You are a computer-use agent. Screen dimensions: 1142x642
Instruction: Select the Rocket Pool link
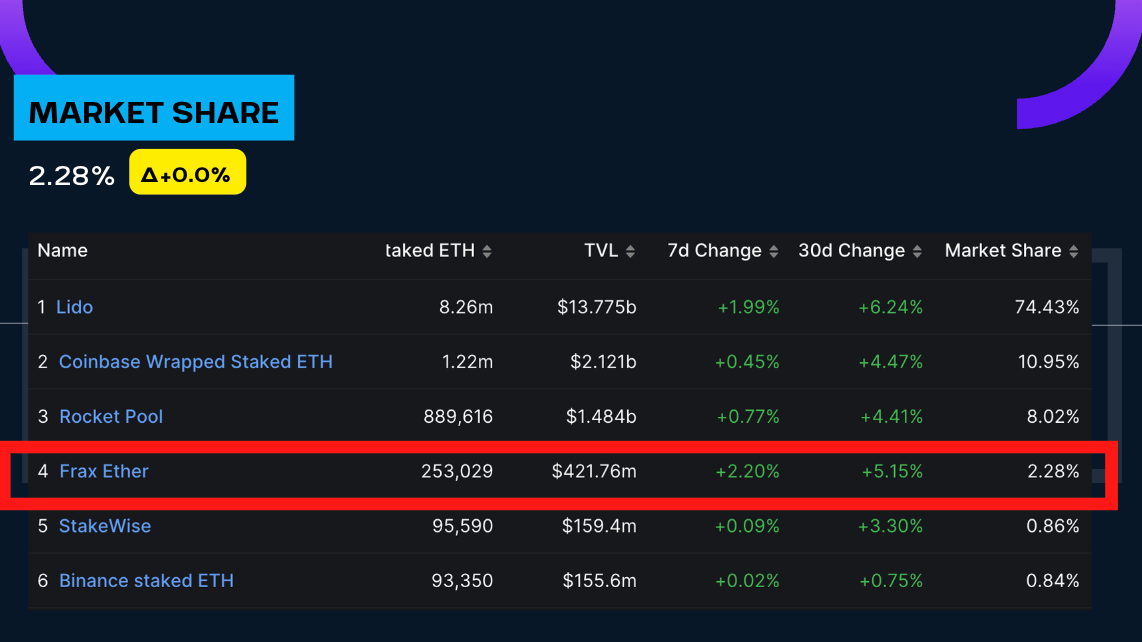(111, 417)
